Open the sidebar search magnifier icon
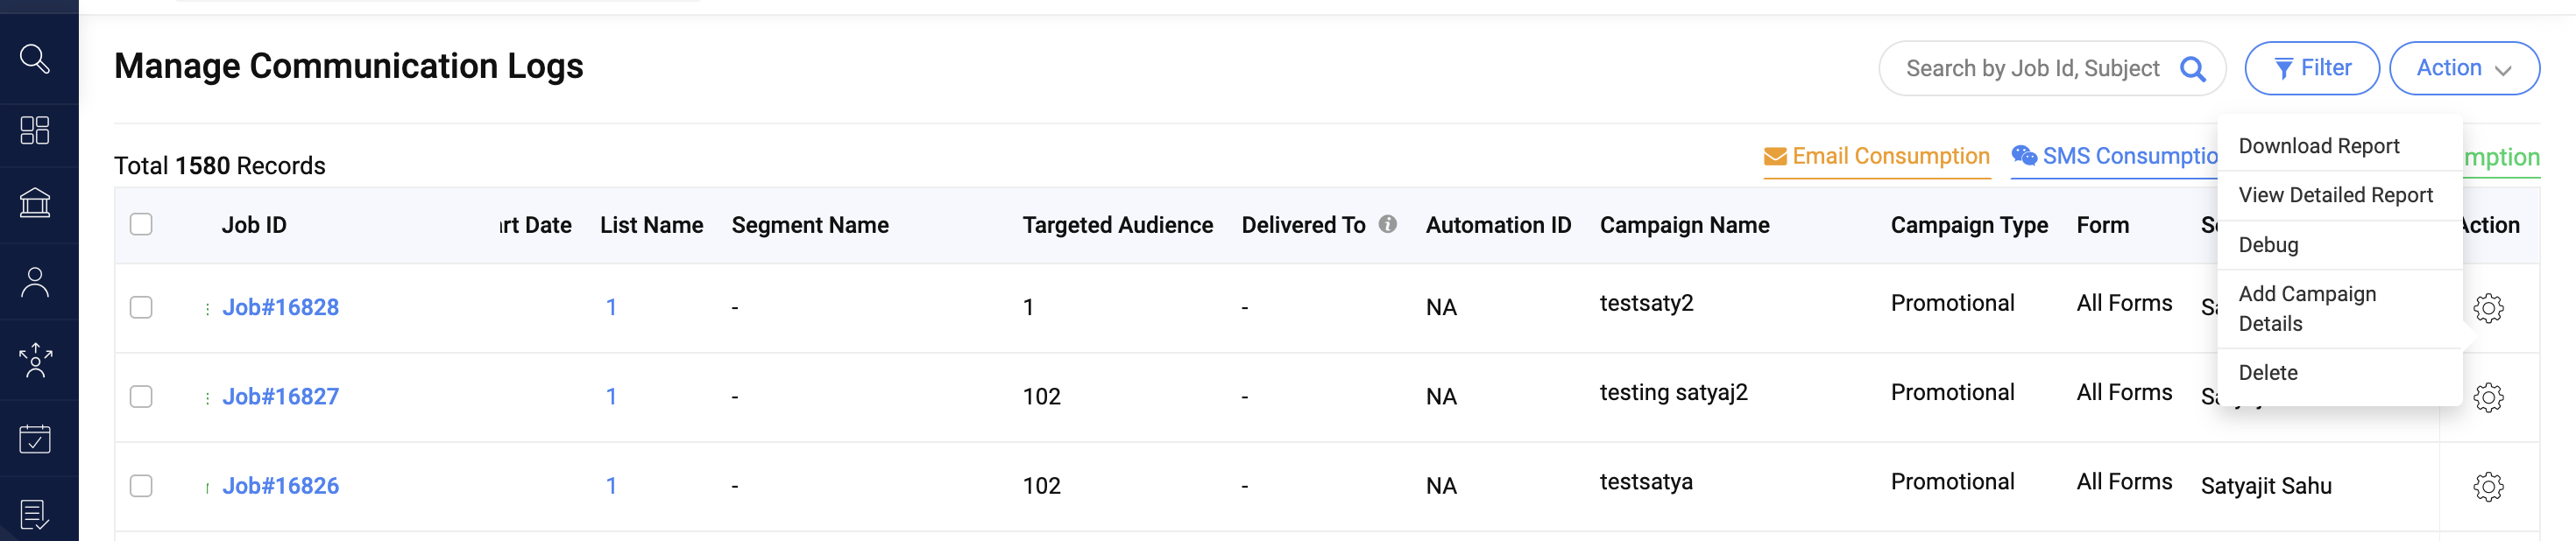This screenshot has height=541, width=2576. [35, 59]
